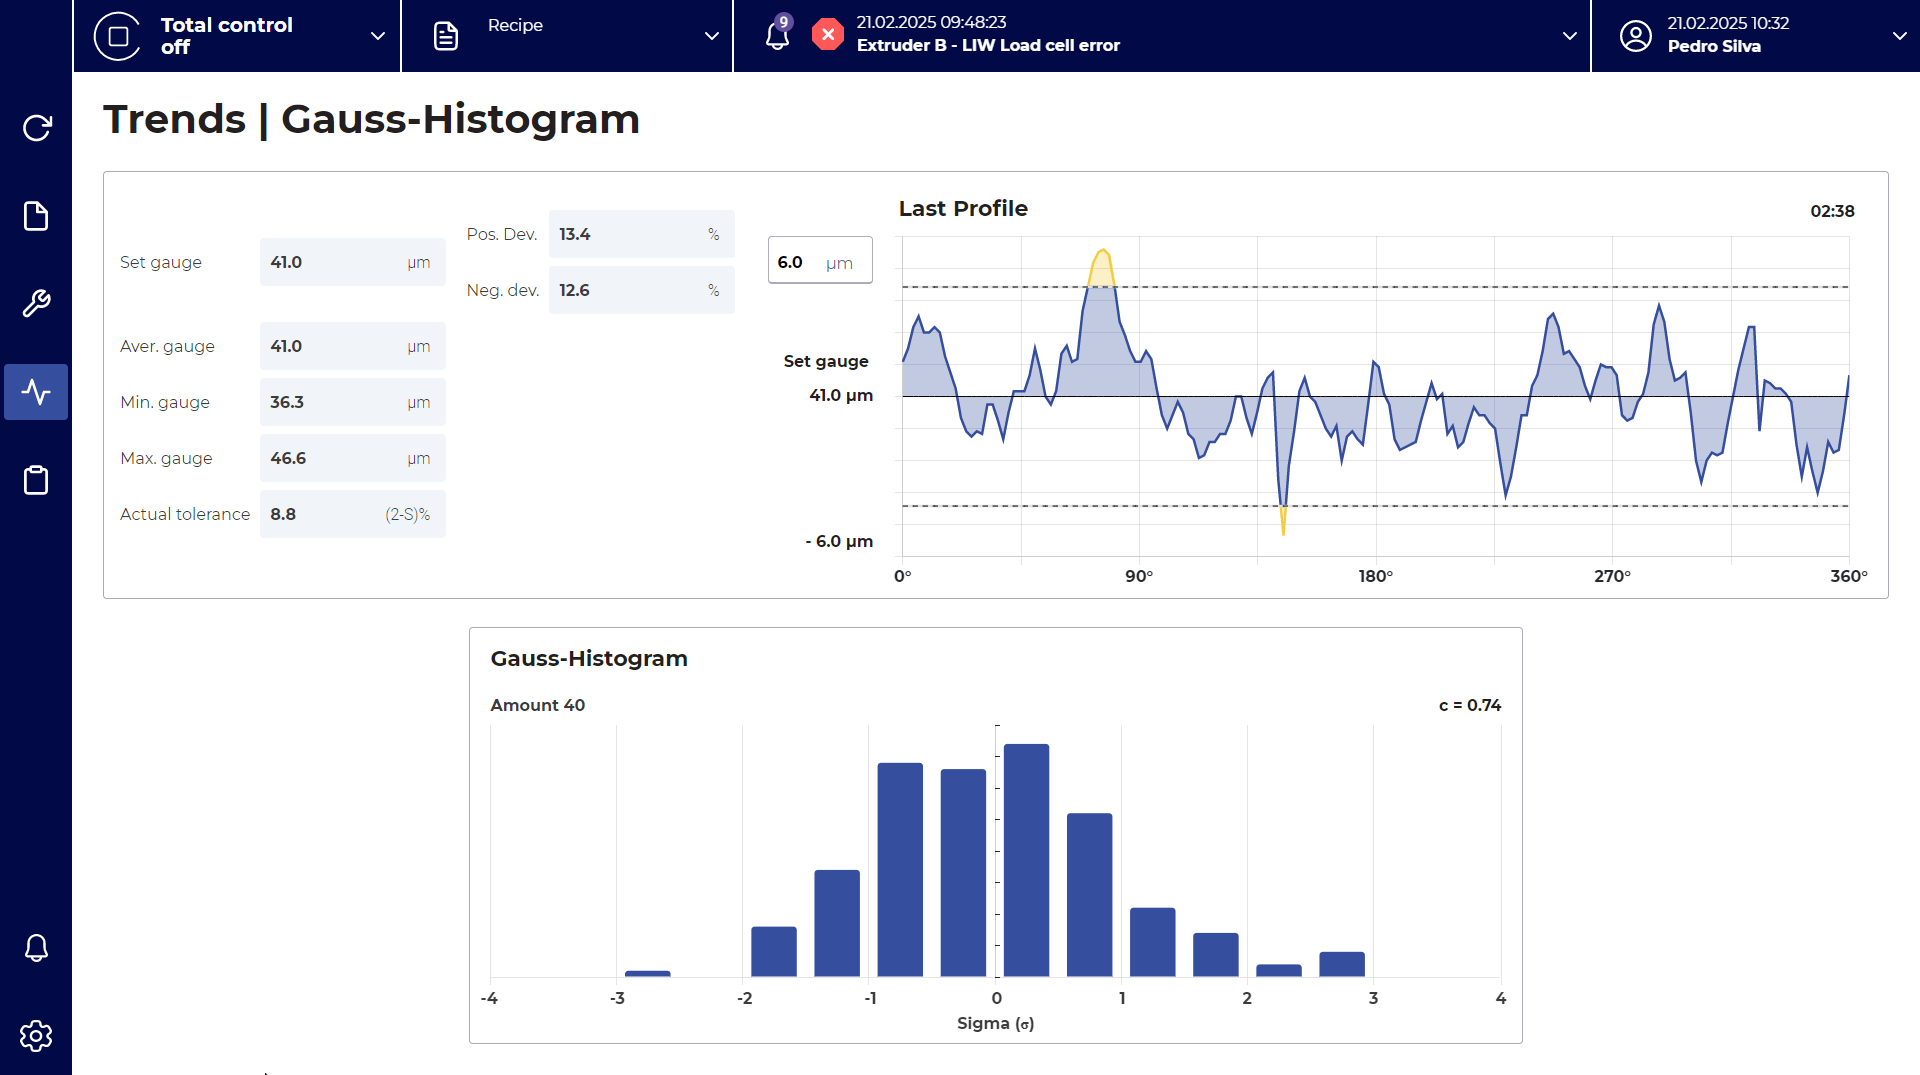Click the Extruder B LIW Load cell error message

point(988,45)
